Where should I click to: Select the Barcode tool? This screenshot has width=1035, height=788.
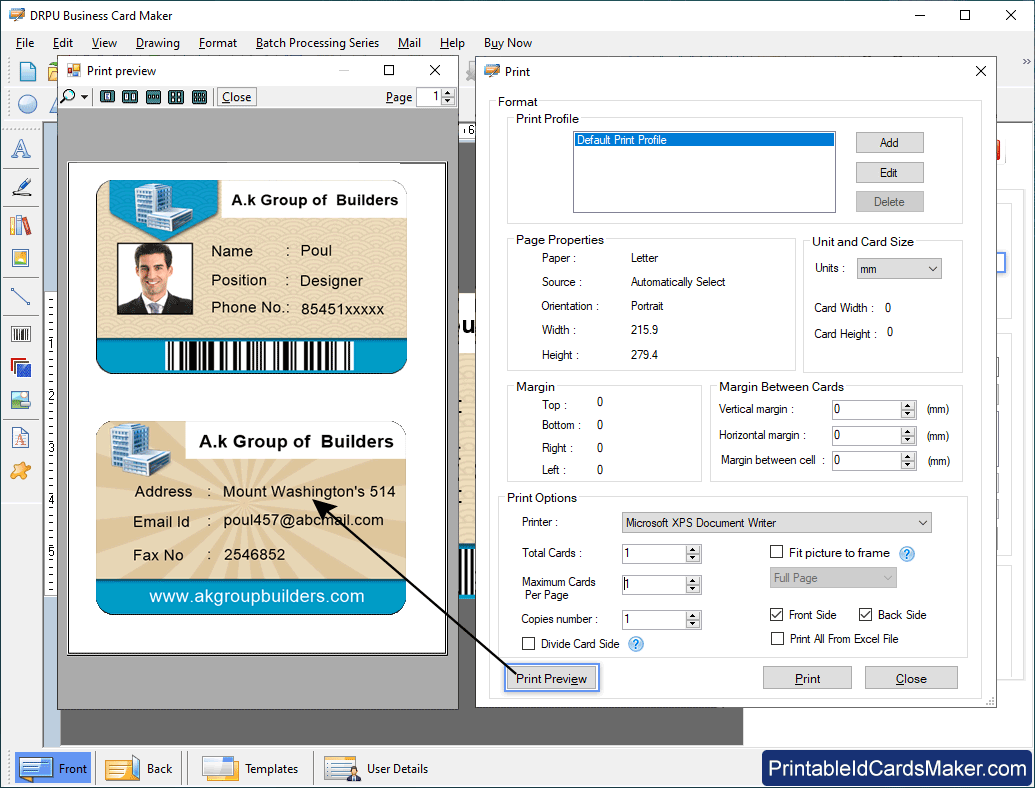(x=21, y=334)
